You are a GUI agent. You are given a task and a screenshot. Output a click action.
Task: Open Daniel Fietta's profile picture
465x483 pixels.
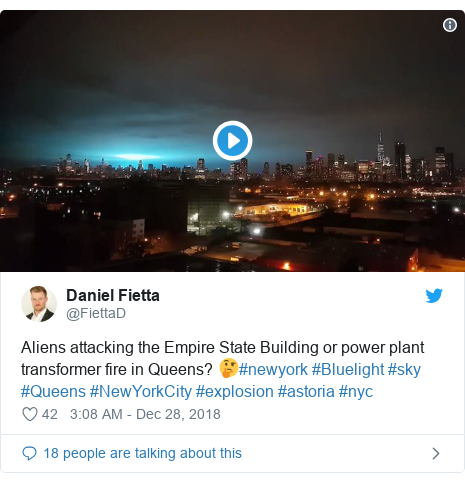tap(39, 304)
